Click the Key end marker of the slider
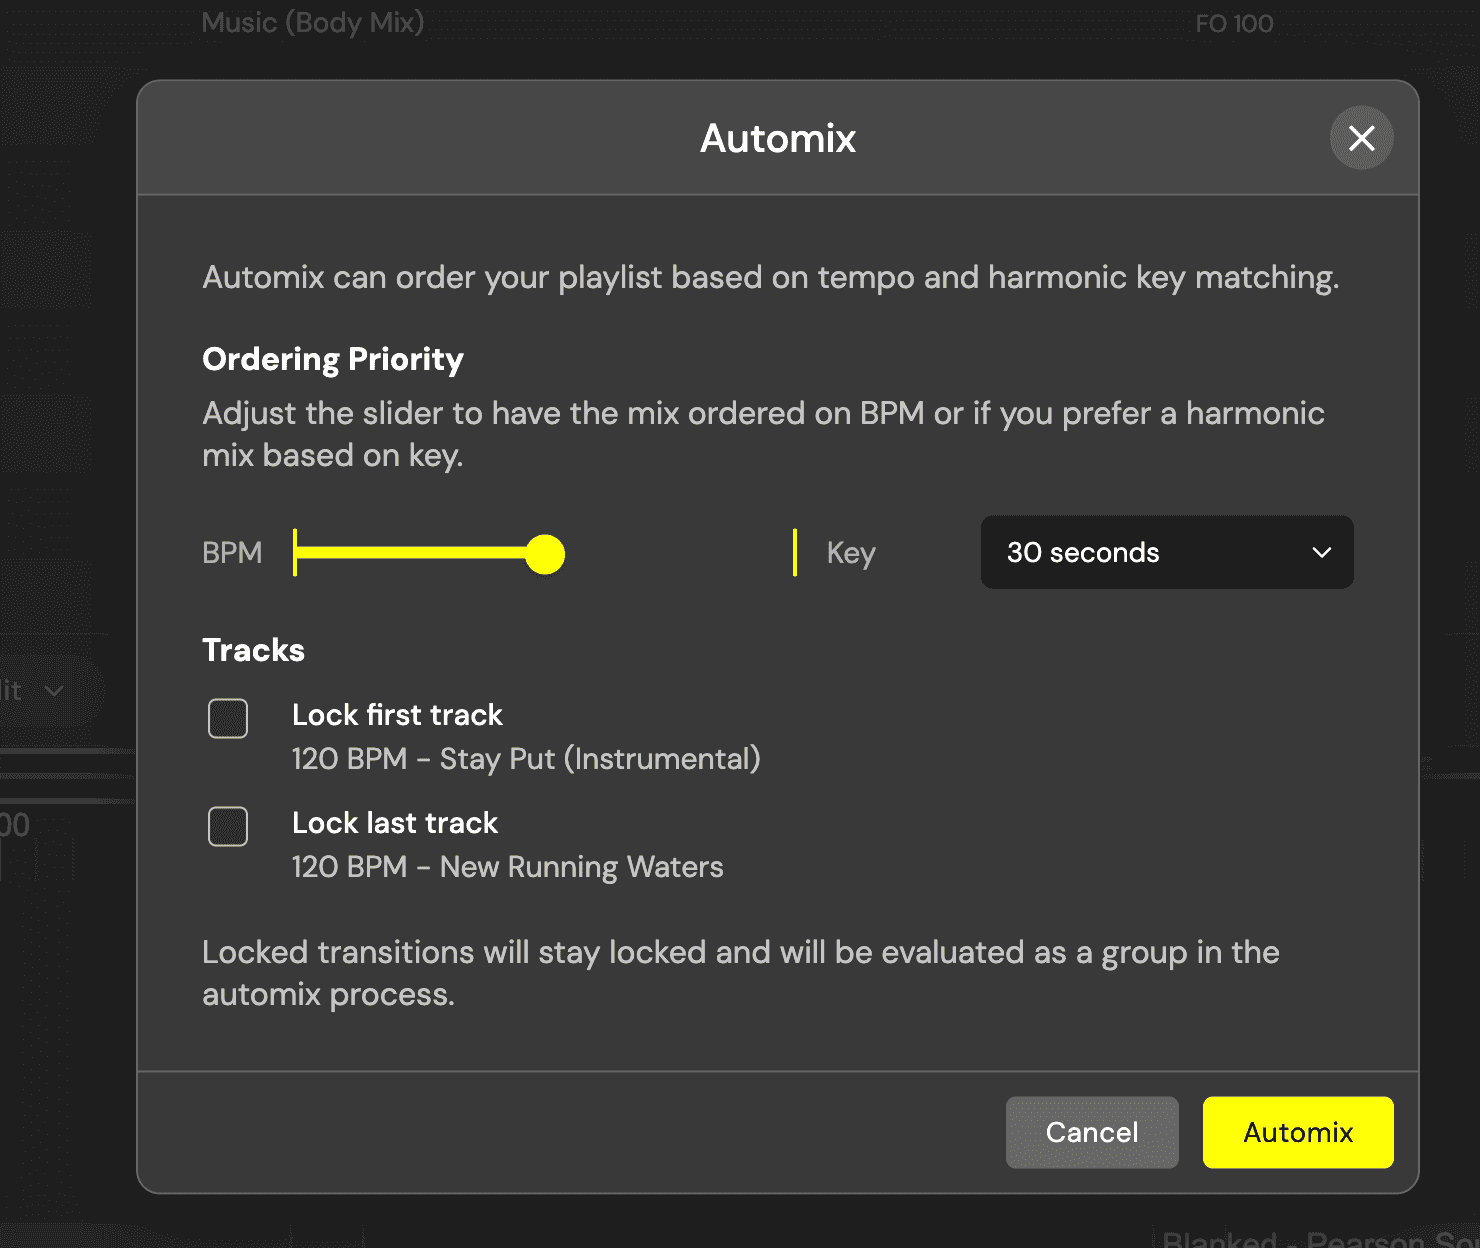This screenshot has height=1248, width=1480. 795,553
